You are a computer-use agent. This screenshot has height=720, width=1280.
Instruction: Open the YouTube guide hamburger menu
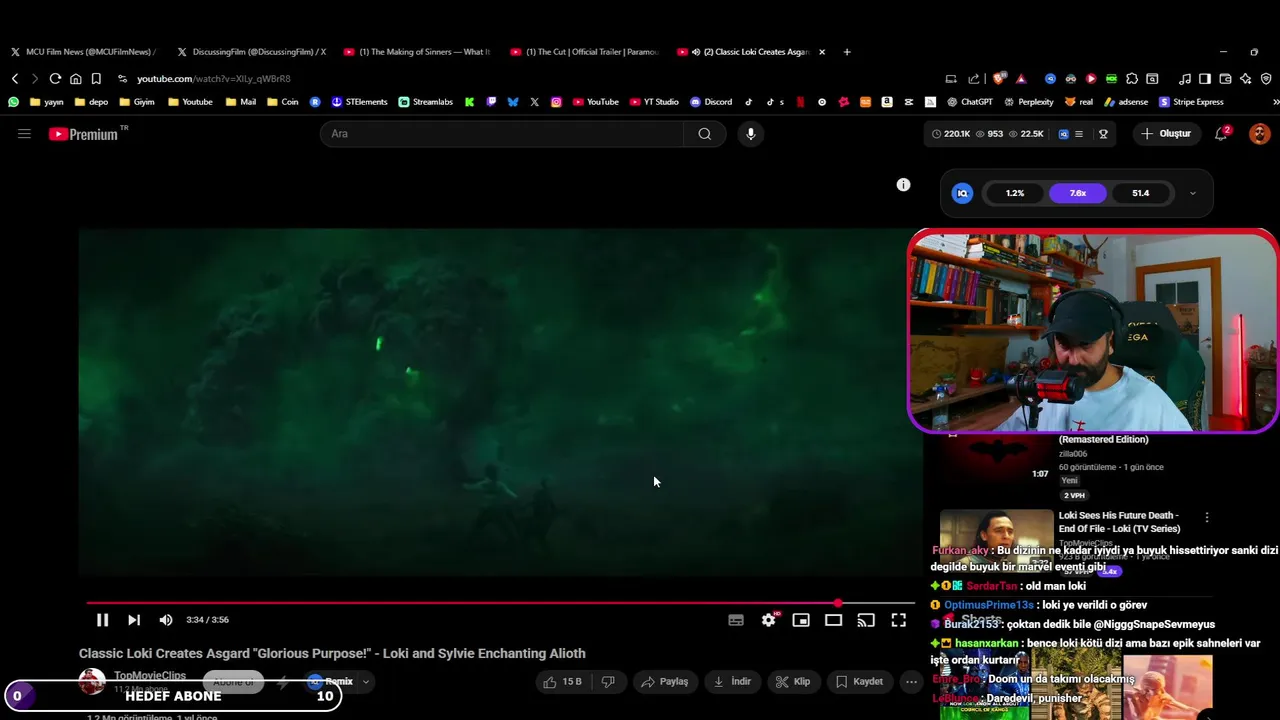coord(24,133)
